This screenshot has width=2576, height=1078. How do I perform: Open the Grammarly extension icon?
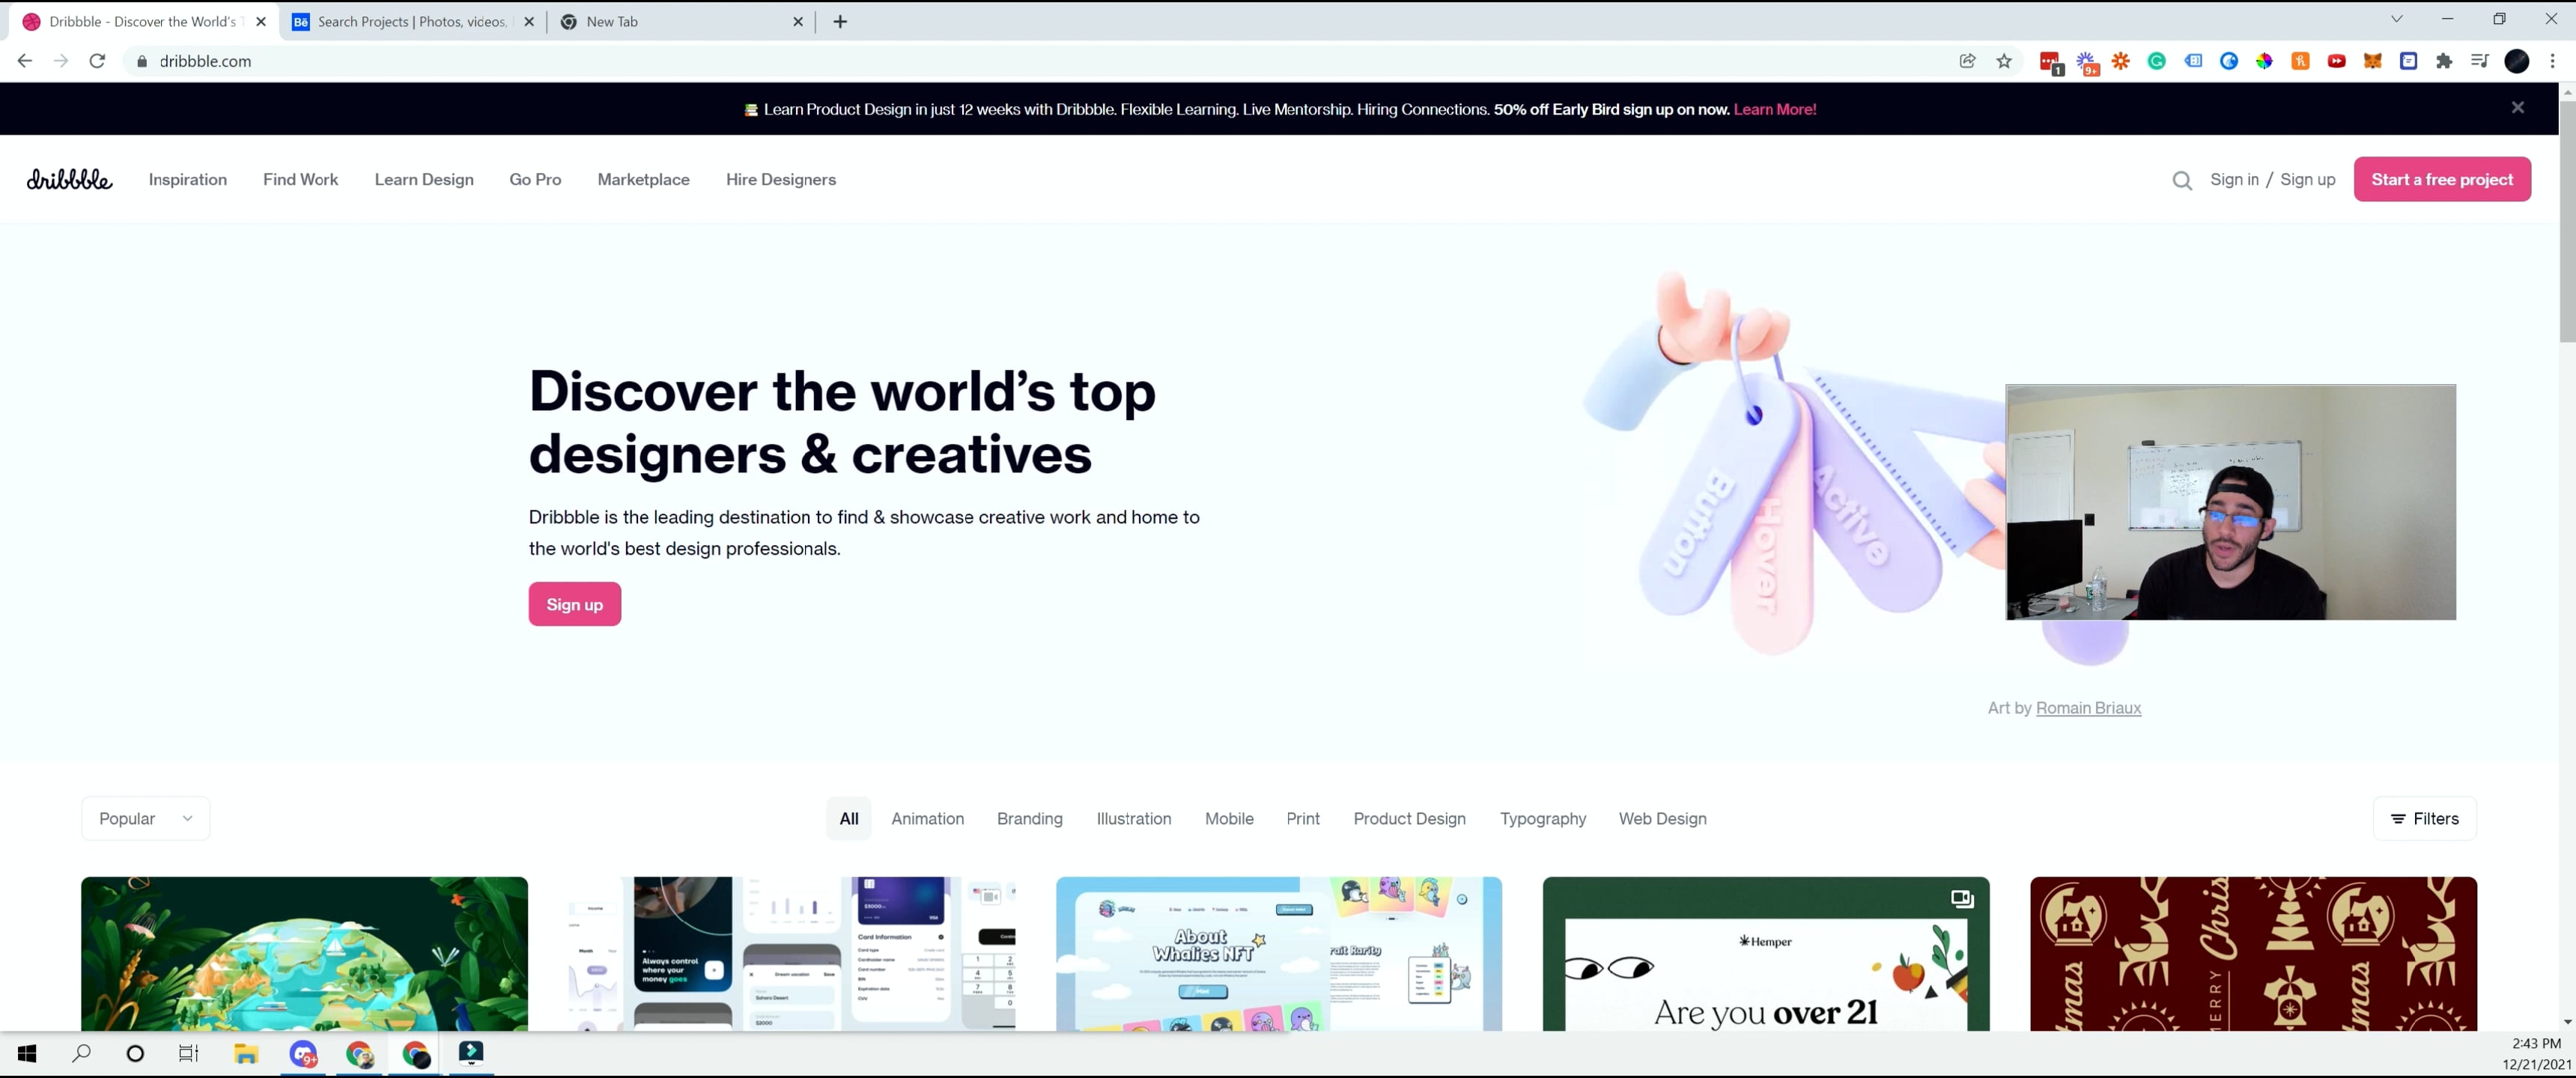(2156, 61)
